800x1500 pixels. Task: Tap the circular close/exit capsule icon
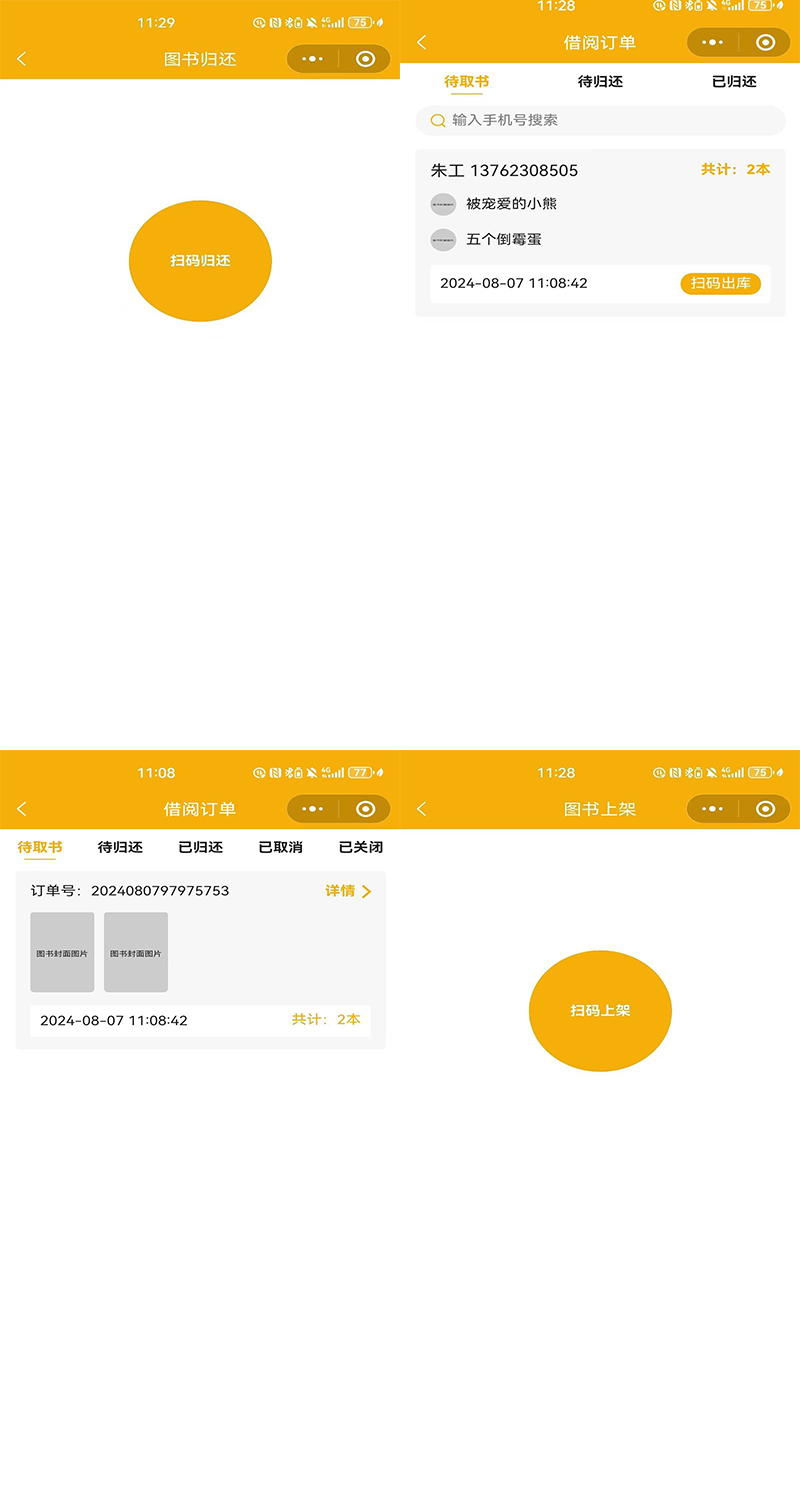pyautogui.click(x=366, y=58)
